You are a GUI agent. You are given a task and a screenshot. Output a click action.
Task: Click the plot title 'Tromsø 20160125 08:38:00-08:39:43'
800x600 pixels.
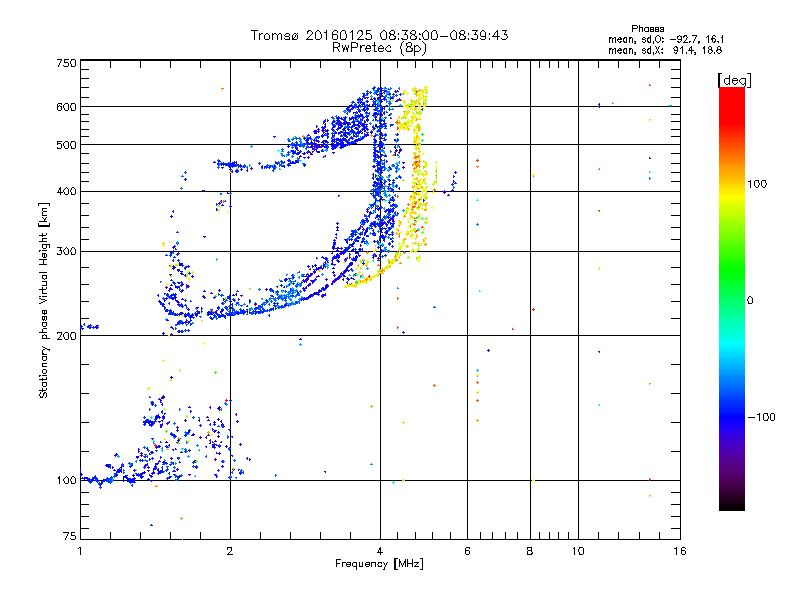[x=379, y=35]
